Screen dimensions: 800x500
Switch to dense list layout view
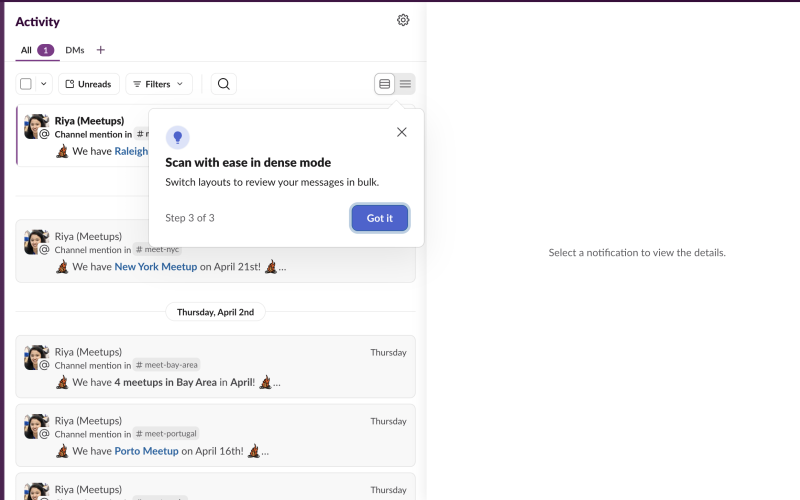[405, 84]
